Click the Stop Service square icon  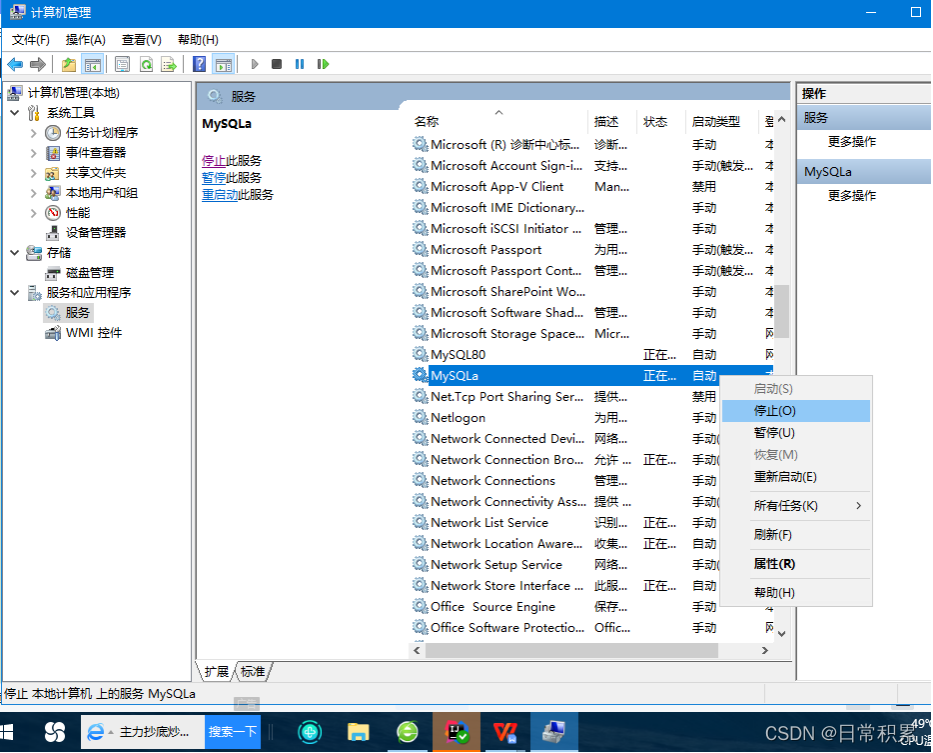(277, 64)
